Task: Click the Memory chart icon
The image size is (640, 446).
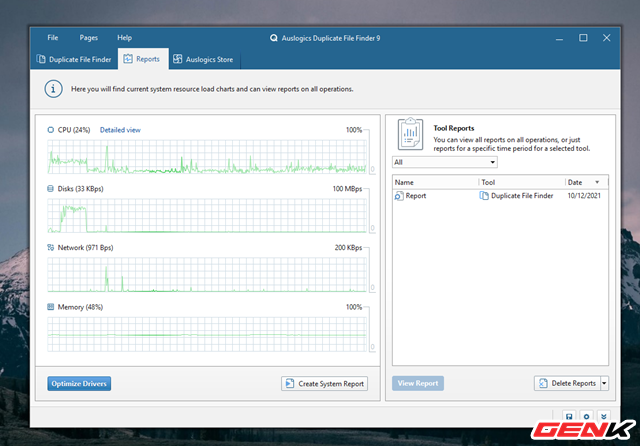Action: 51,306
